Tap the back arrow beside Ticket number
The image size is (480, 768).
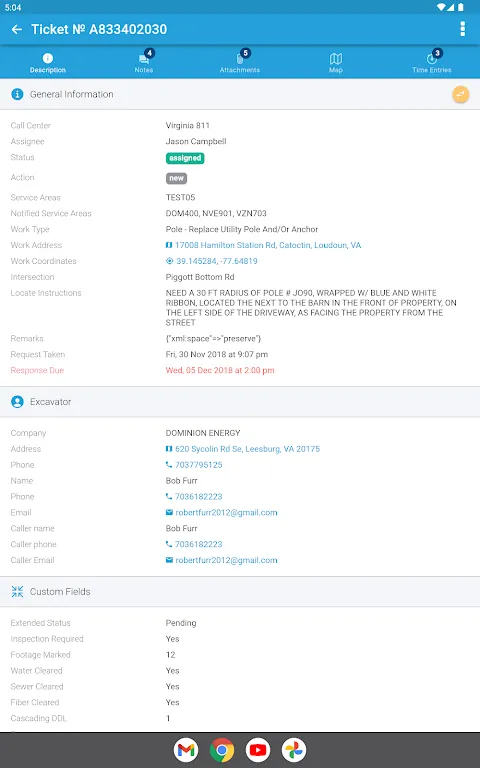pos(17,29)
